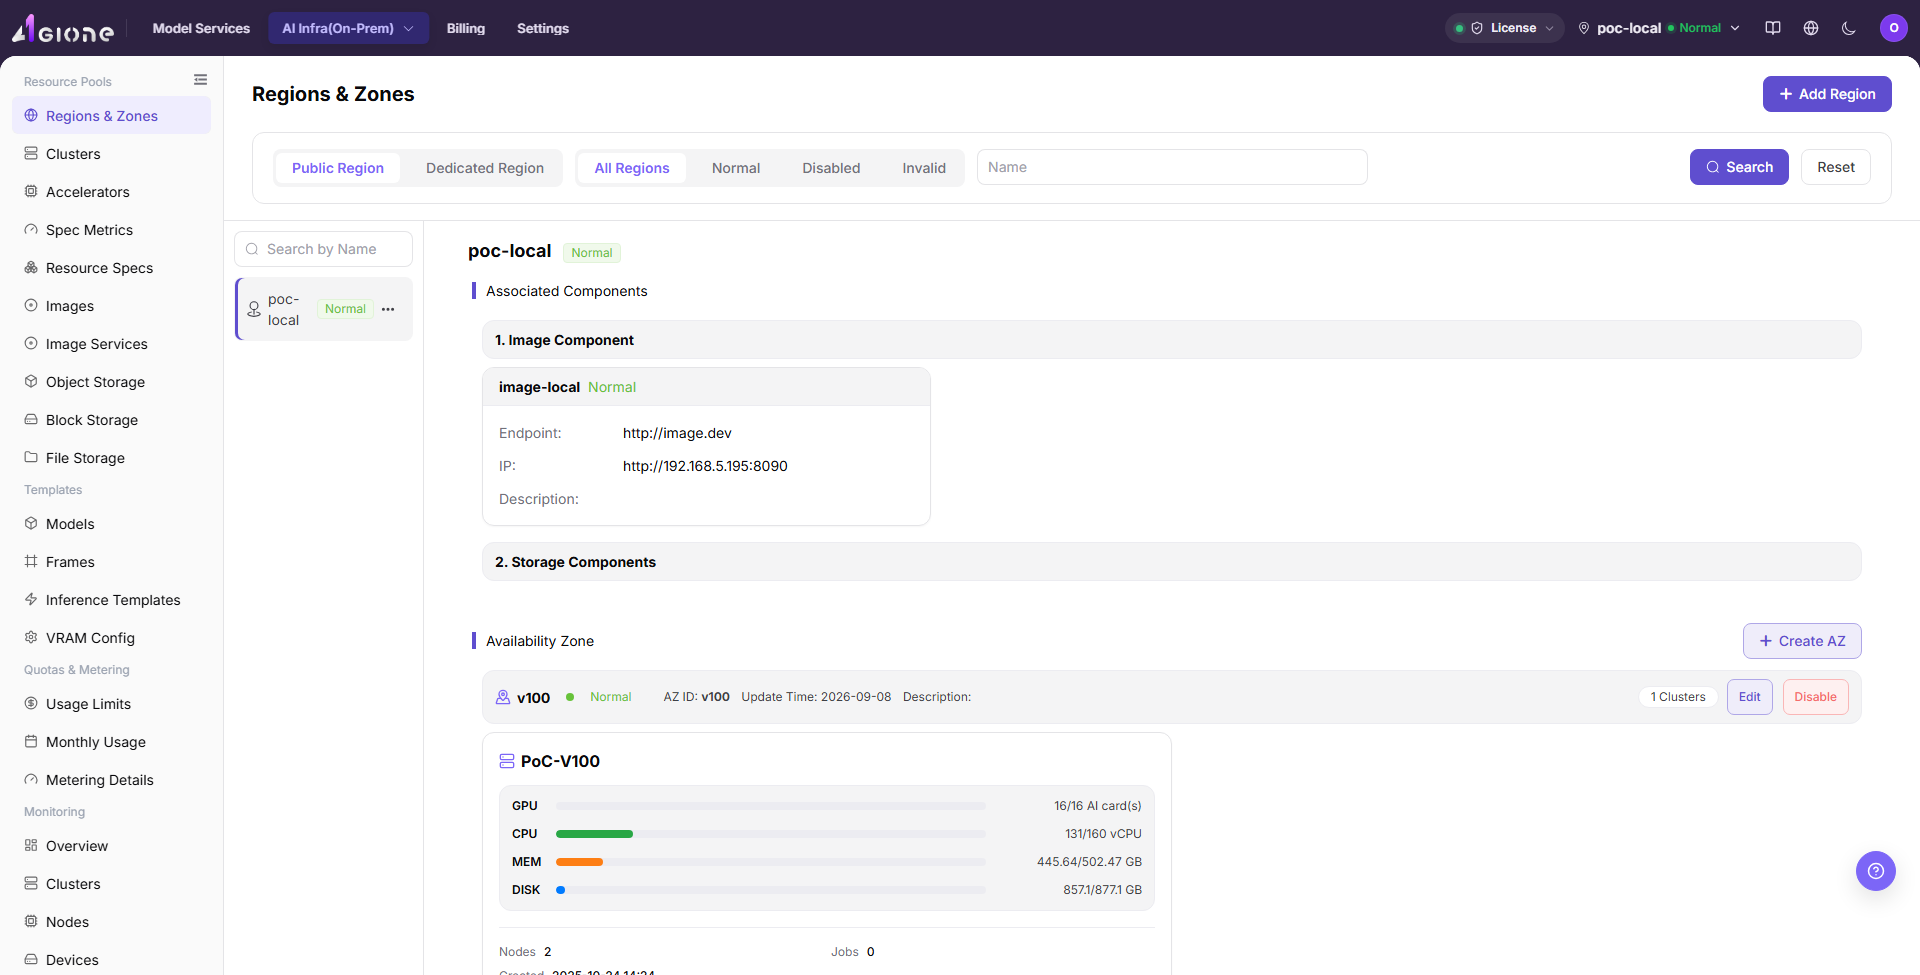Click the image endpoint http://image.dev

click(x=677, y=433)
